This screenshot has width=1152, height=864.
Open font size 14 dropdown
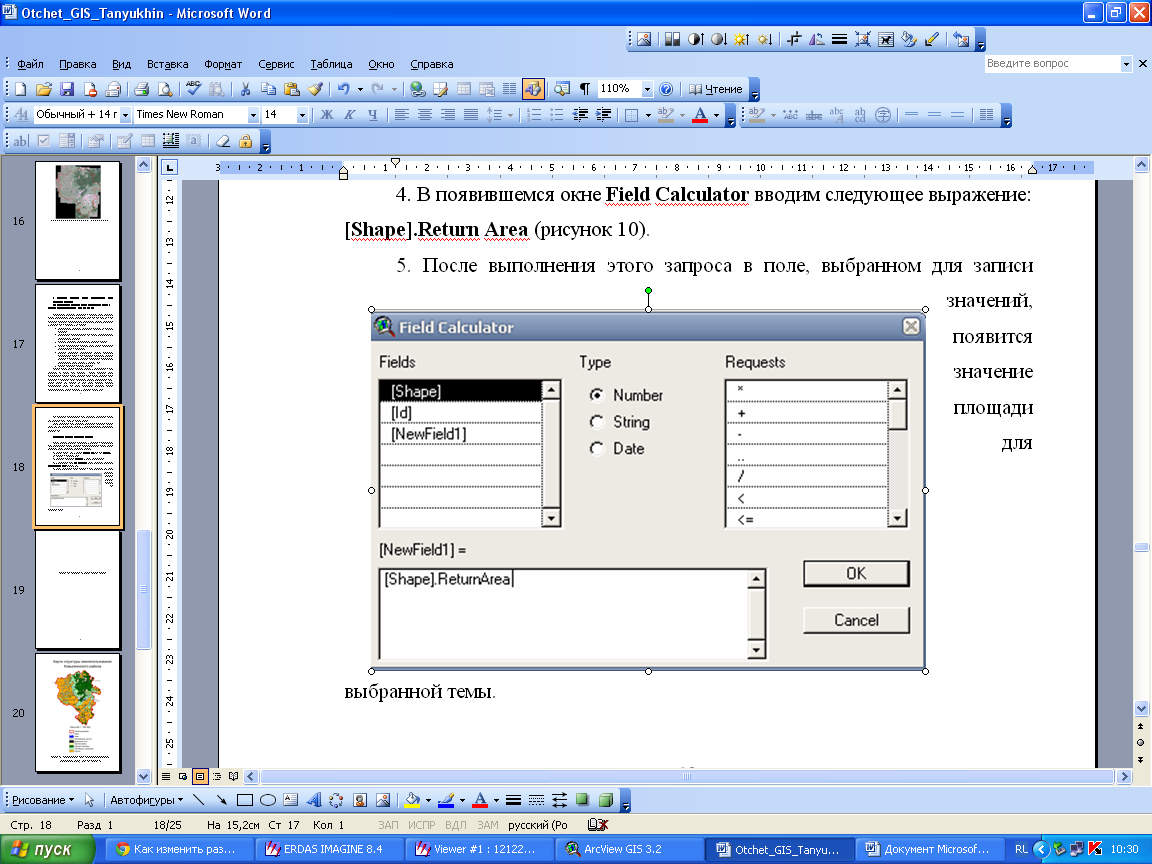coord(301,115)
